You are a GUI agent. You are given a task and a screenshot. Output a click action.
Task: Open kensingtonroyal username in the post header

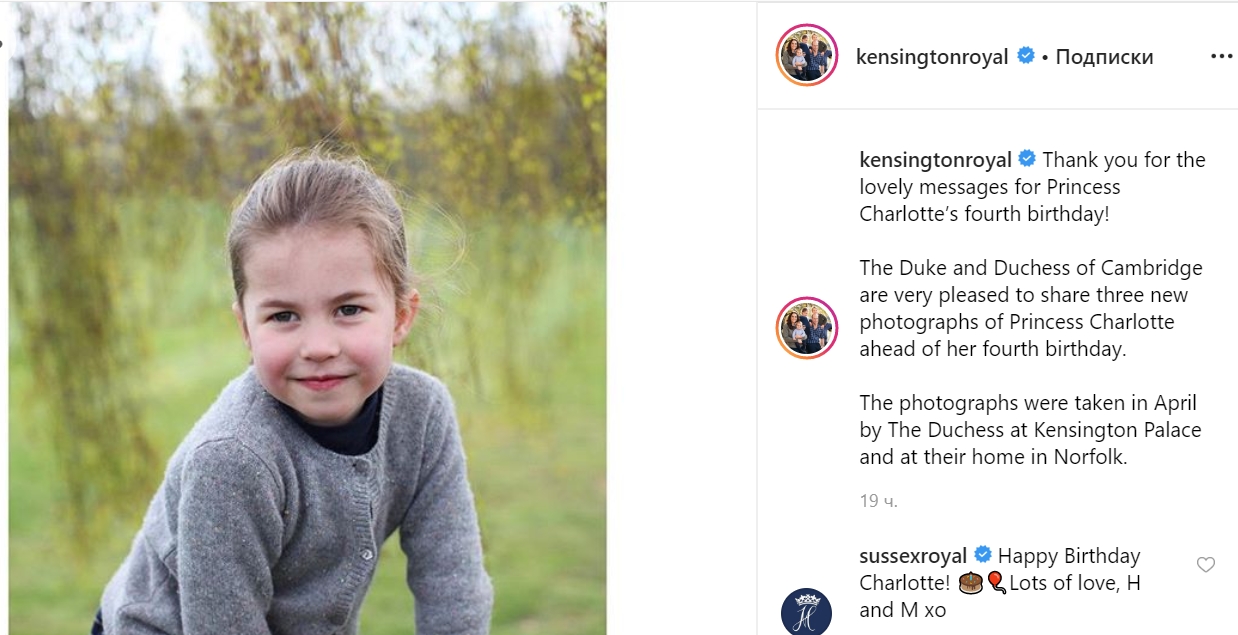pyautogui.click(x=931, y=57)
